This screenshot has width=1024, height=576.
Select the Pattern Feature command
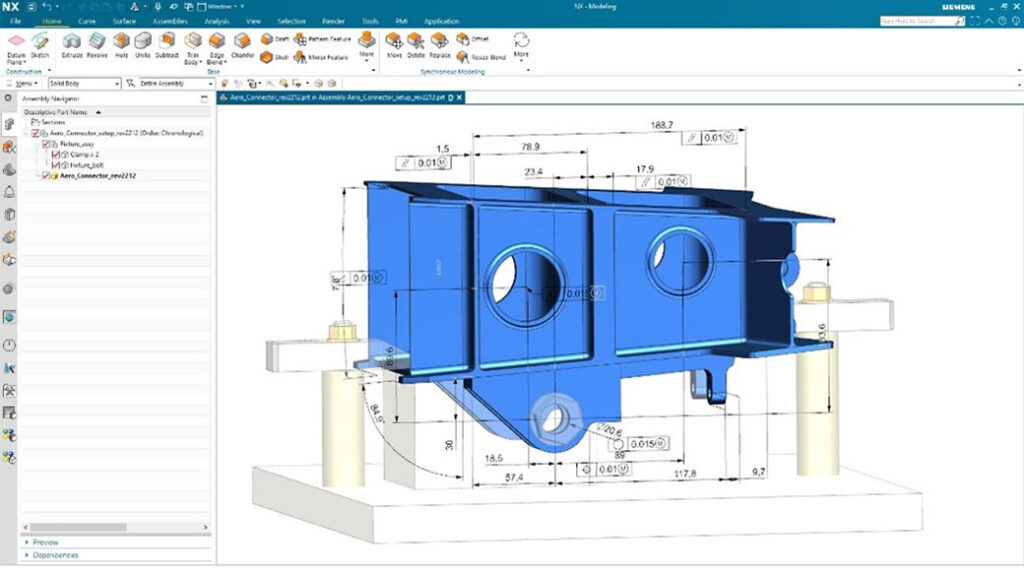300,37
